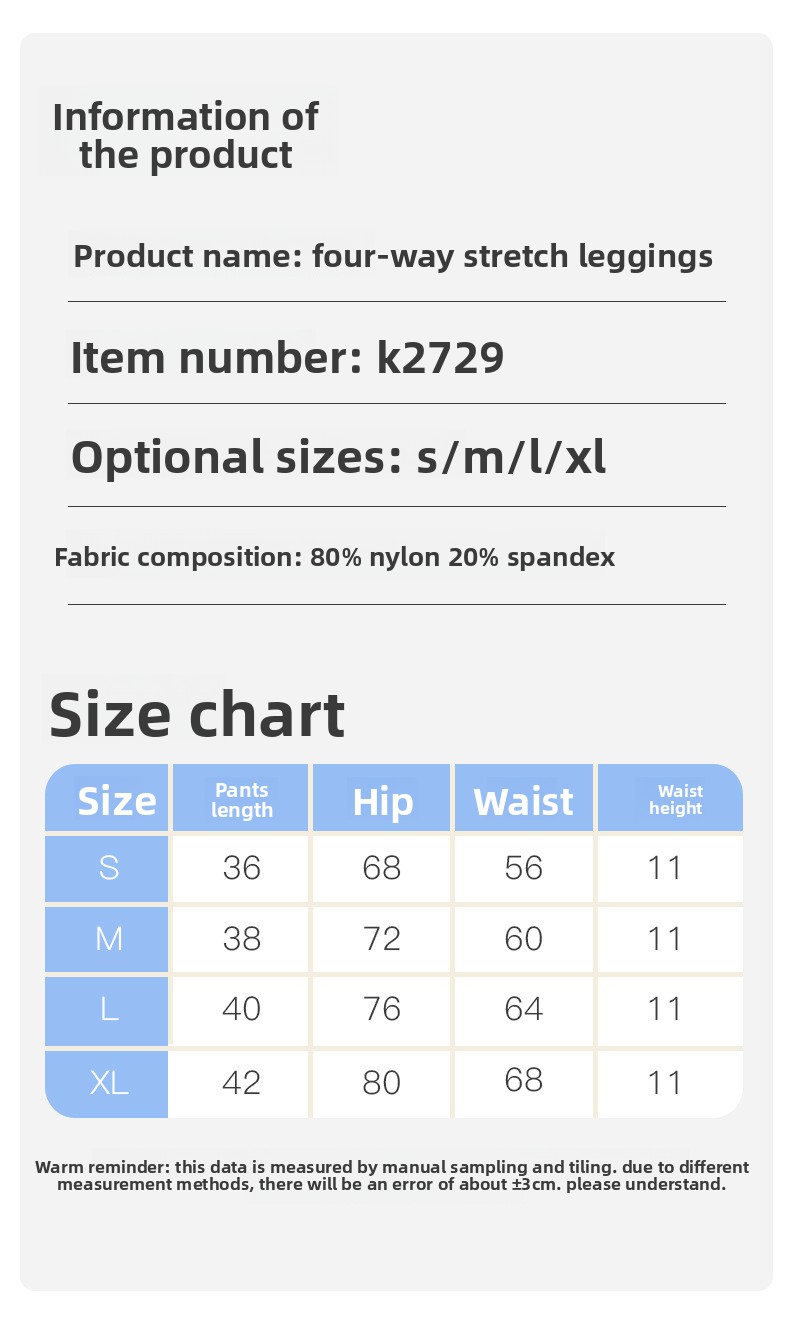Viewport: 790px width, 1338px height.
Task: Click hip value 72 in the M row
Action: coord(382,939)
